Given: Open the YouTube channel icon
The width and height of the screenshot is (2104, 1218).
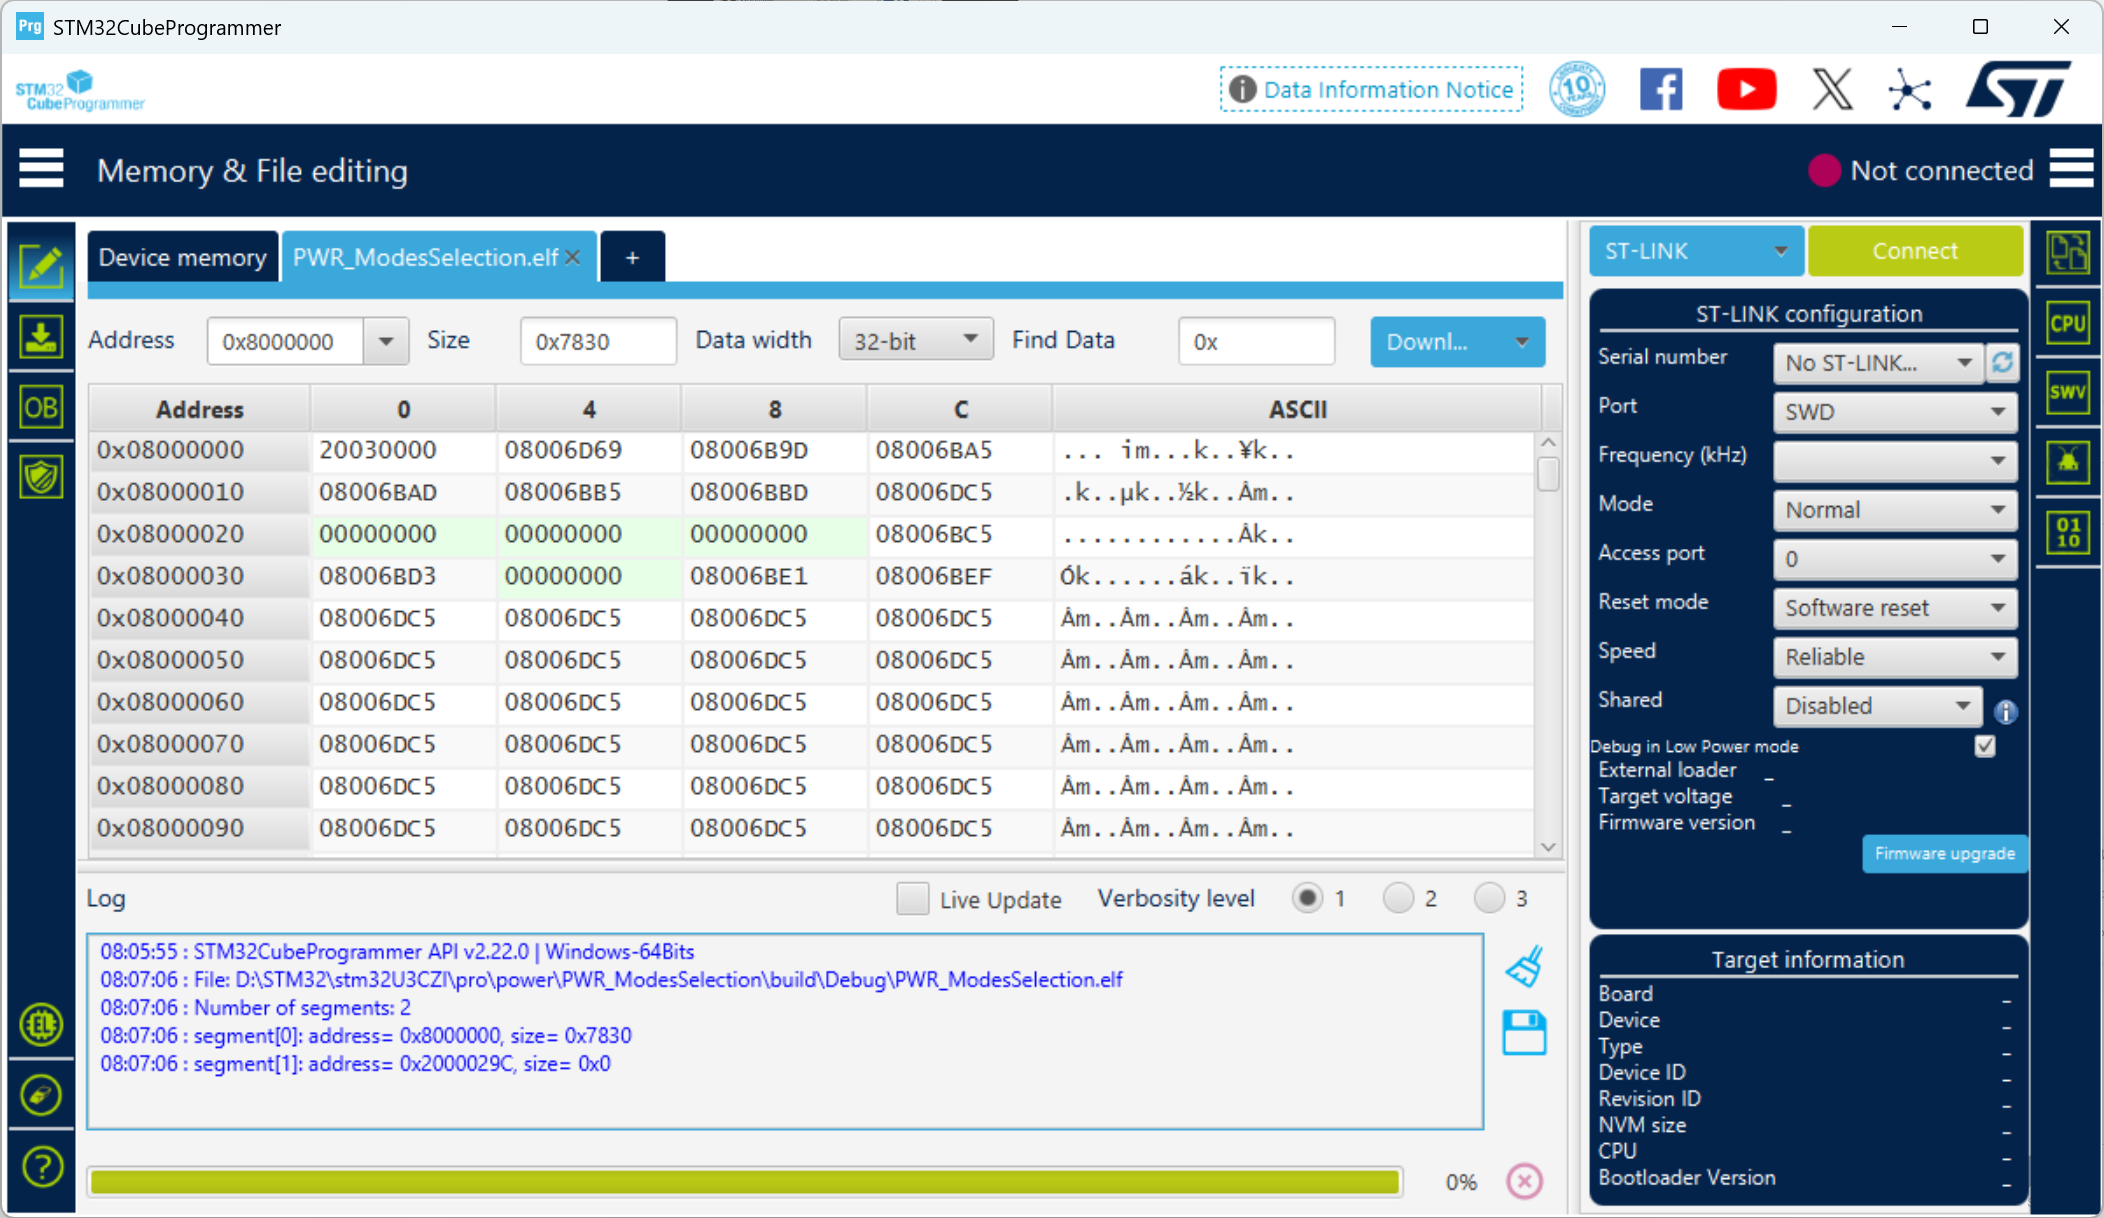Looking at the screenshot, I should 1746,90.
